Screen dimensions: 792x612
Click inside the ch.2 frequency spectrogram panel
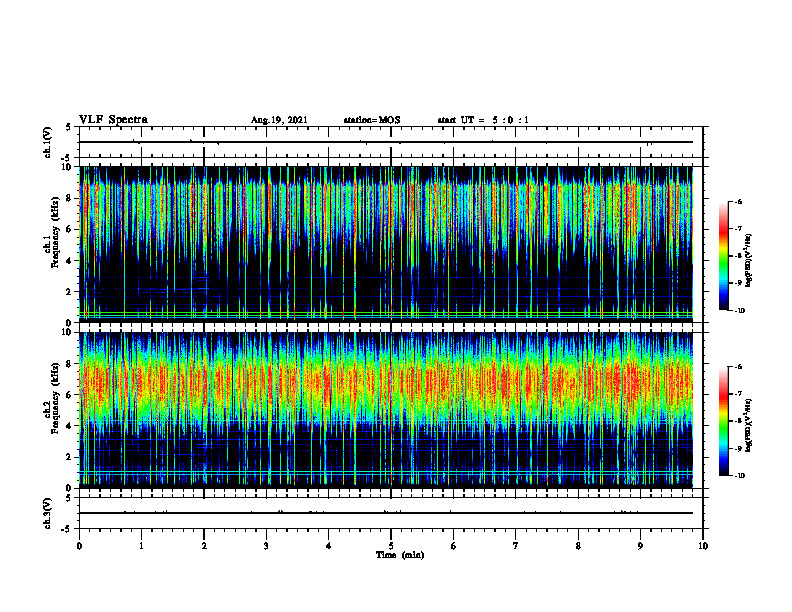(x=386, y=410)
